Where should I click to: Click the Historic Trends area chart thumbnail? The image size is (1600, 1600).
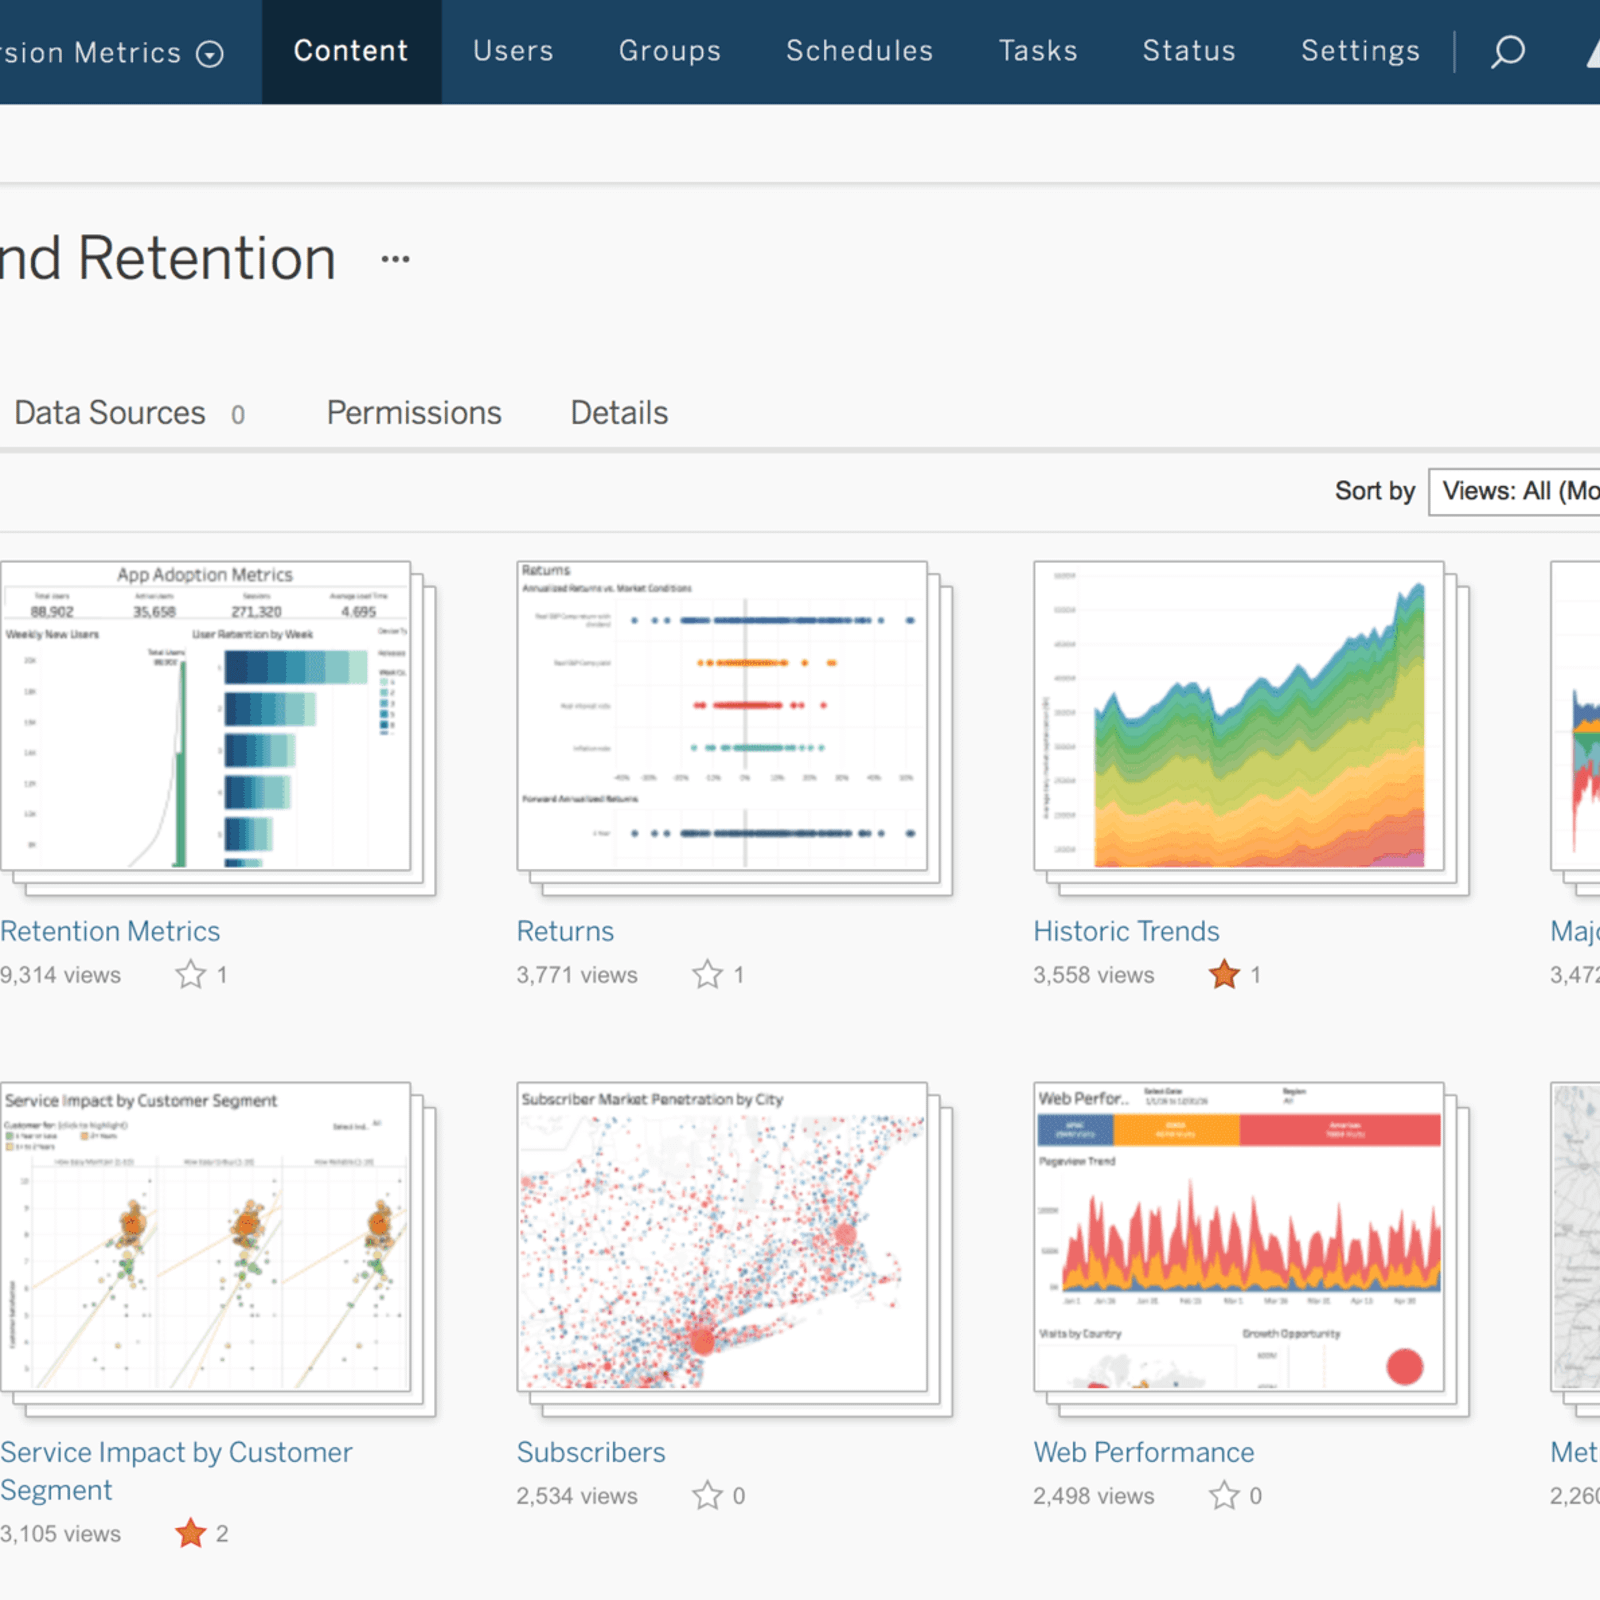click(1239, 716)
